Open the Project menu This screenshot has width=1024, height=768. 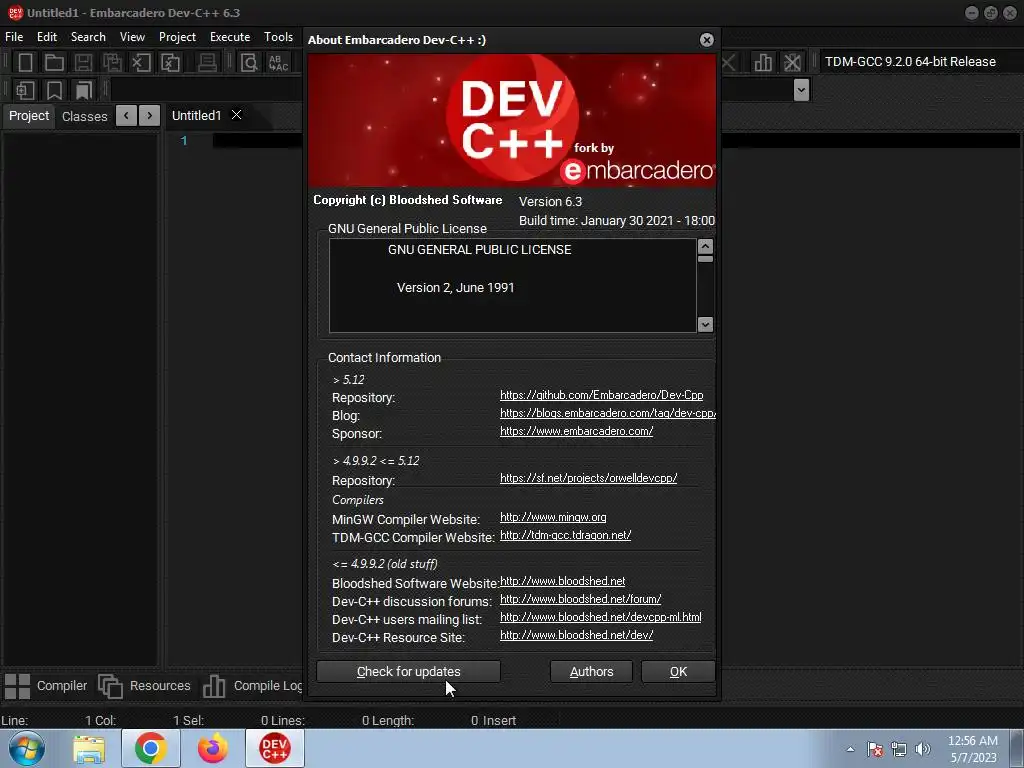tap(177, 37)
